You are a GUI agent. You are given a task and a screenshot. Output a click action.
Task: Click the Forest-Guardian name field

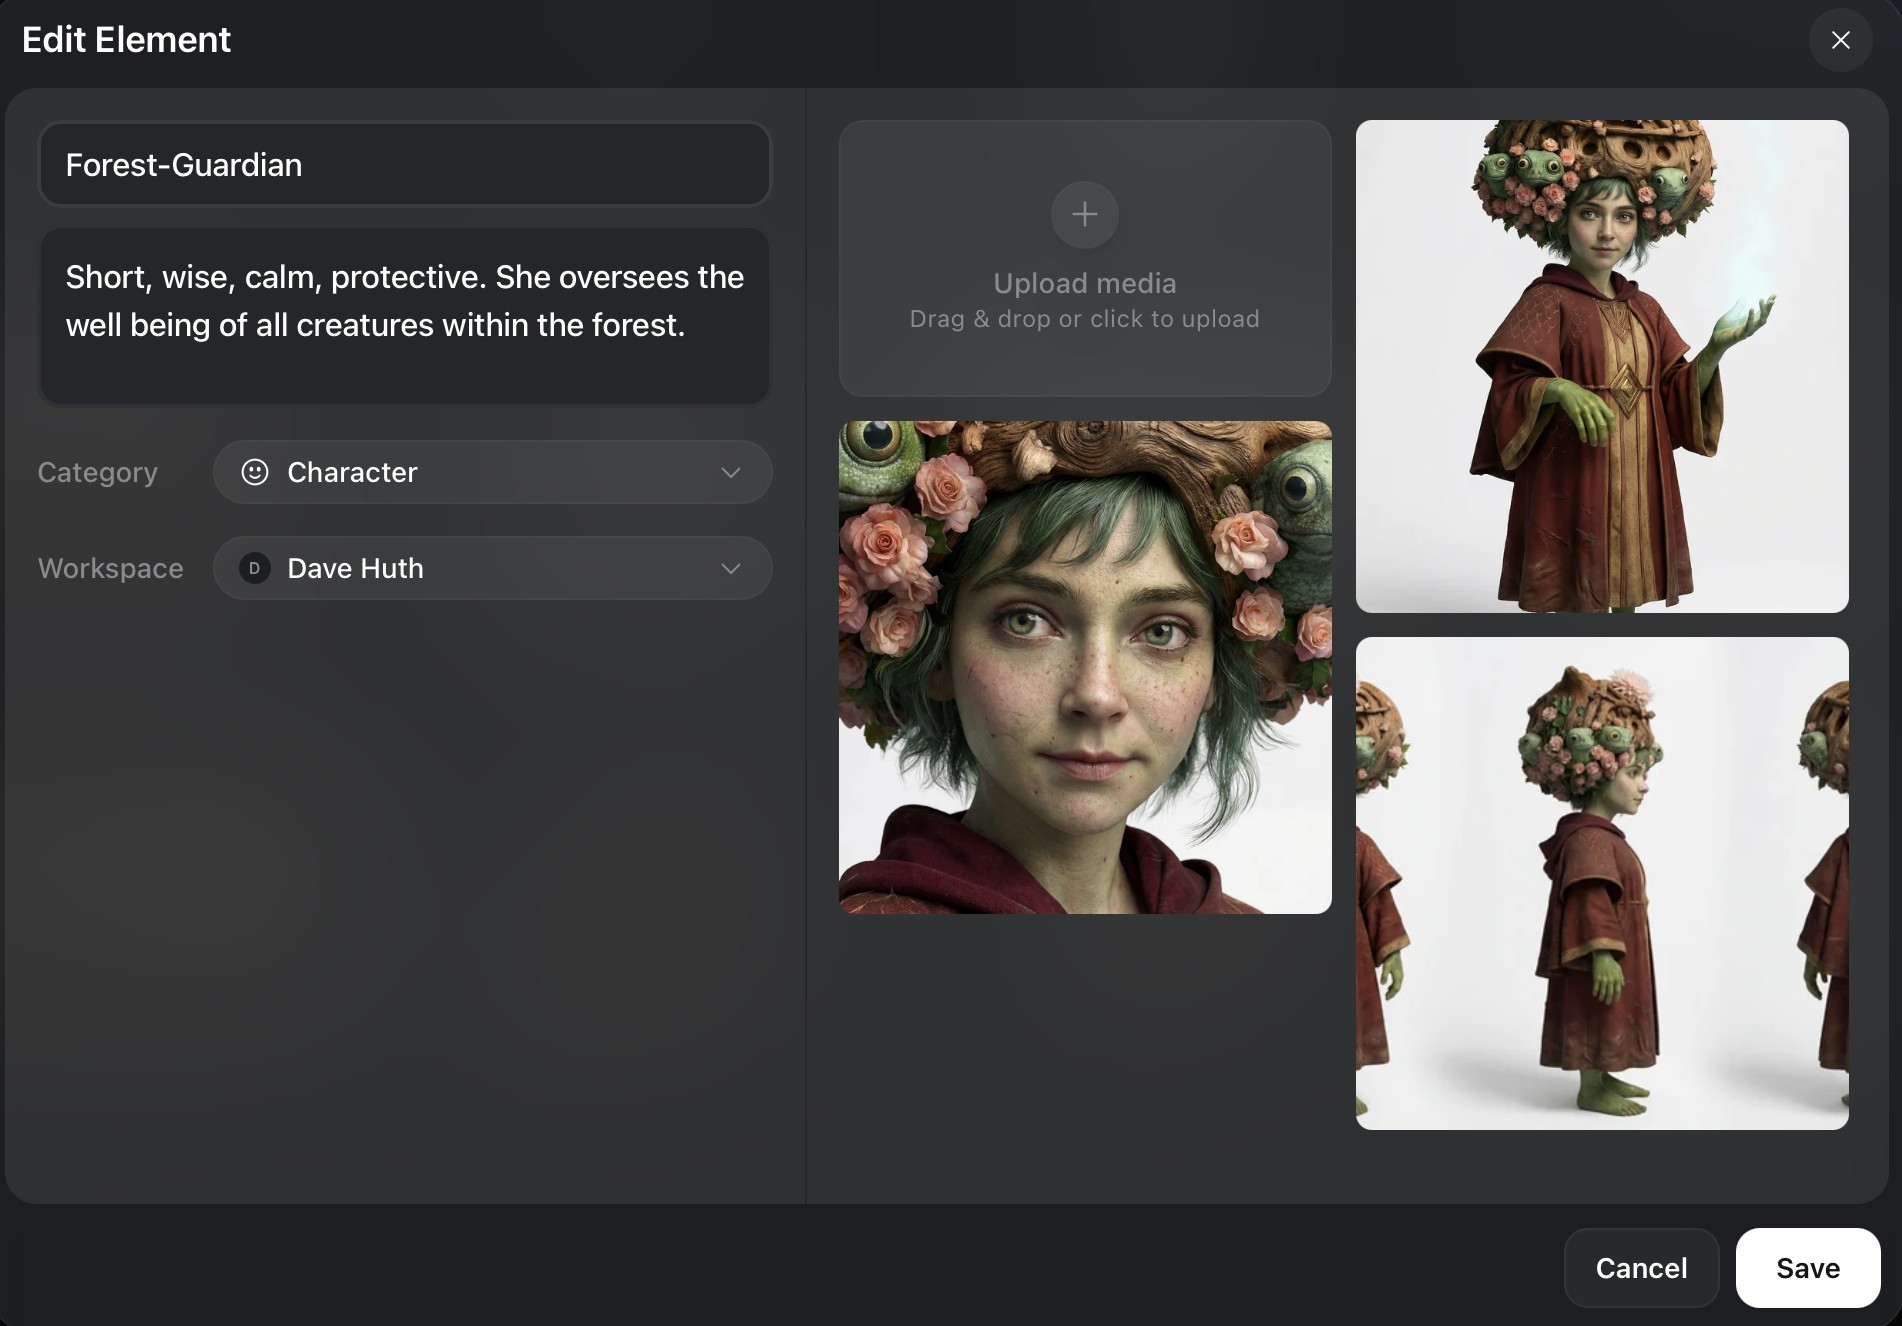[404, 164]
